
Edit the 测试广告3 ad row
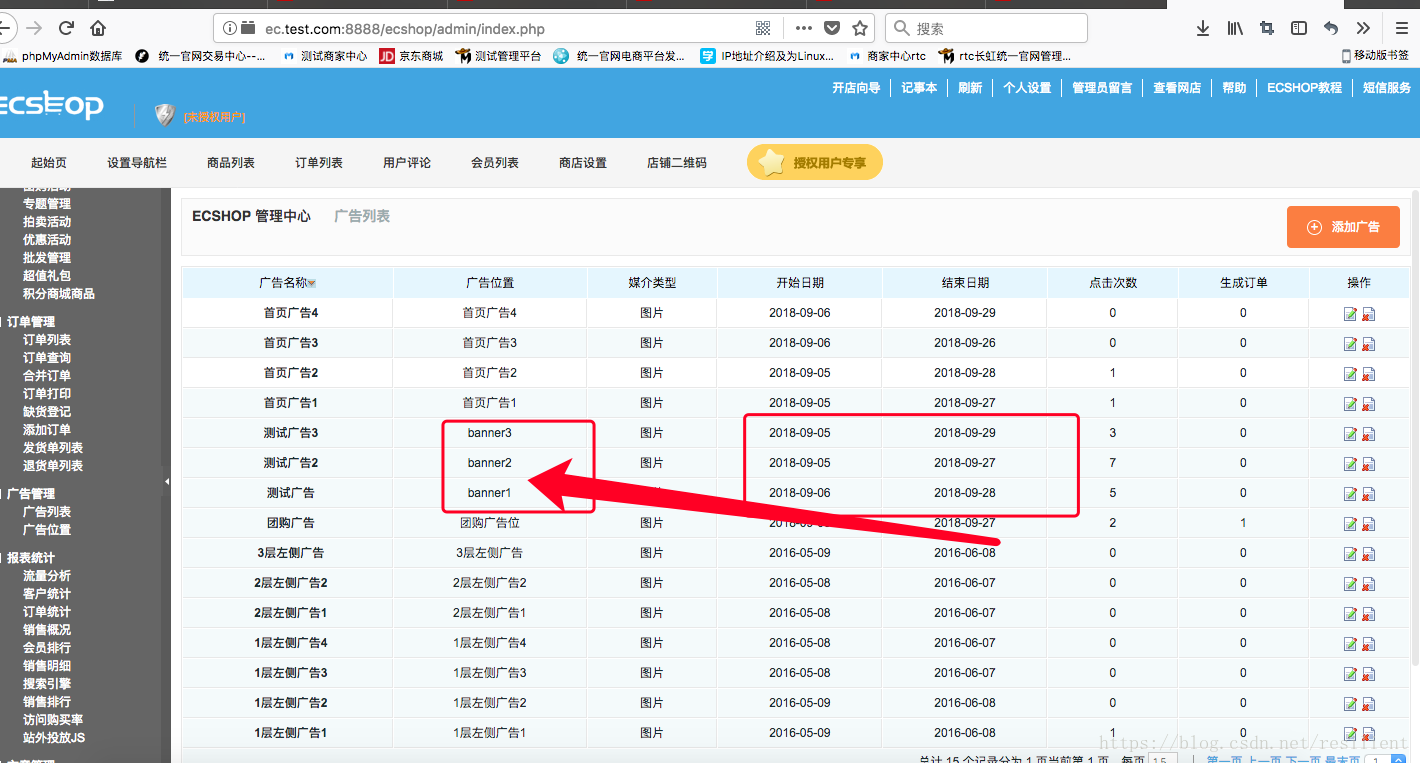click(x=1351, y=434)
